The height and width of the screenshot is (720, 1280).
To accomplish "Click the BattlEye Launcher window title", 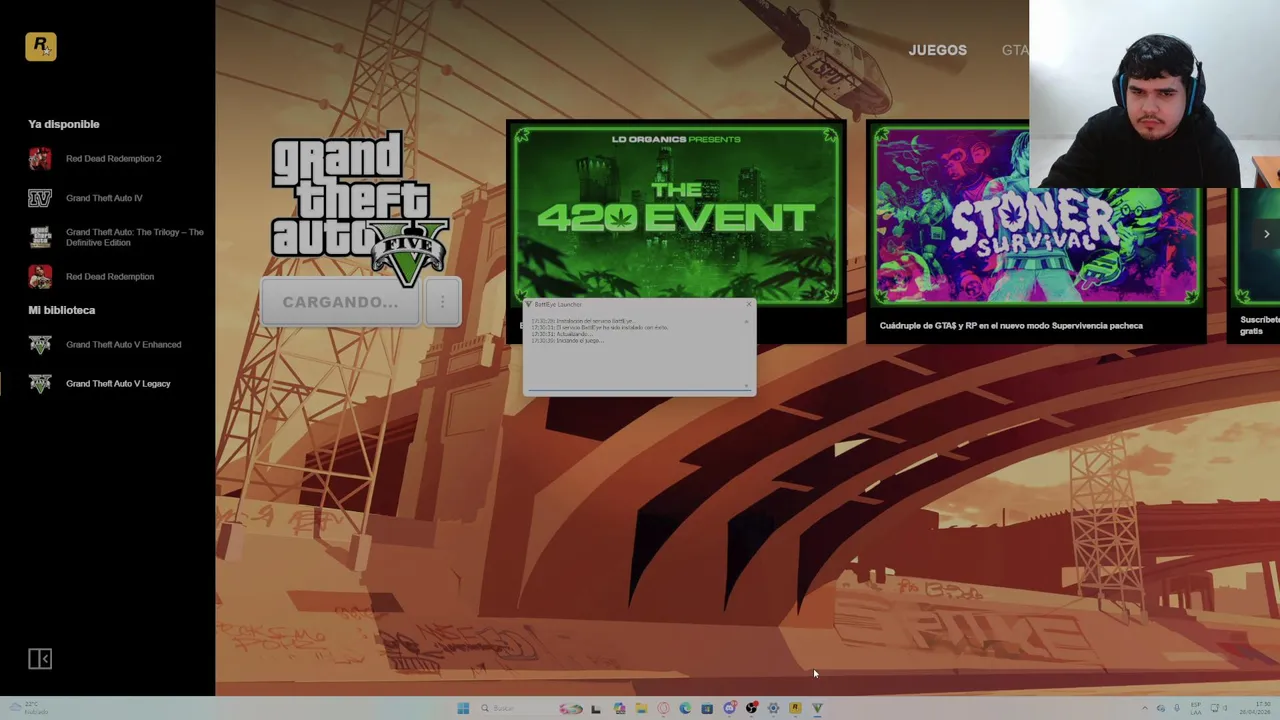I will [558, 304].
